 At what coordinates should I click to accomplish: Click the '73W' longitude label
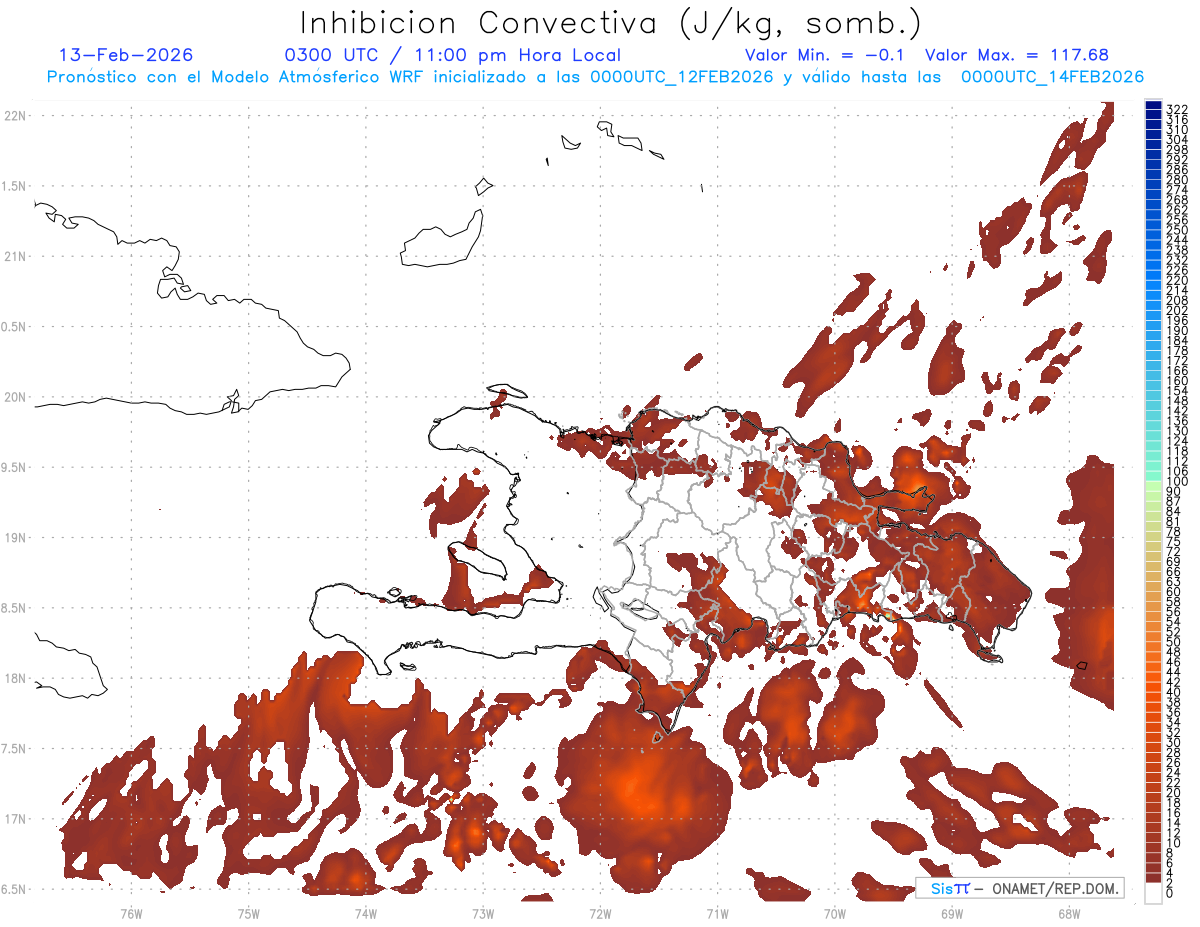[x=483, y=913]
